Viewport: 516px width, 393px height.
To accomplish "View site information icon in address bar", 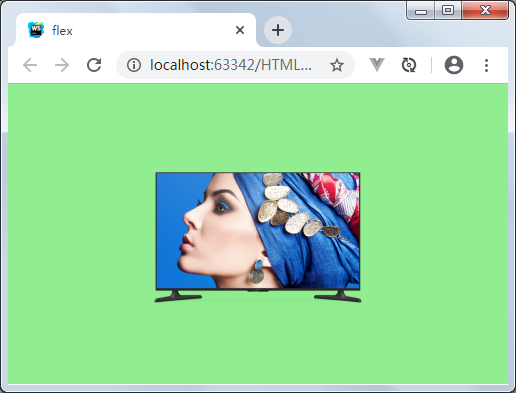I will click(134, 65).
